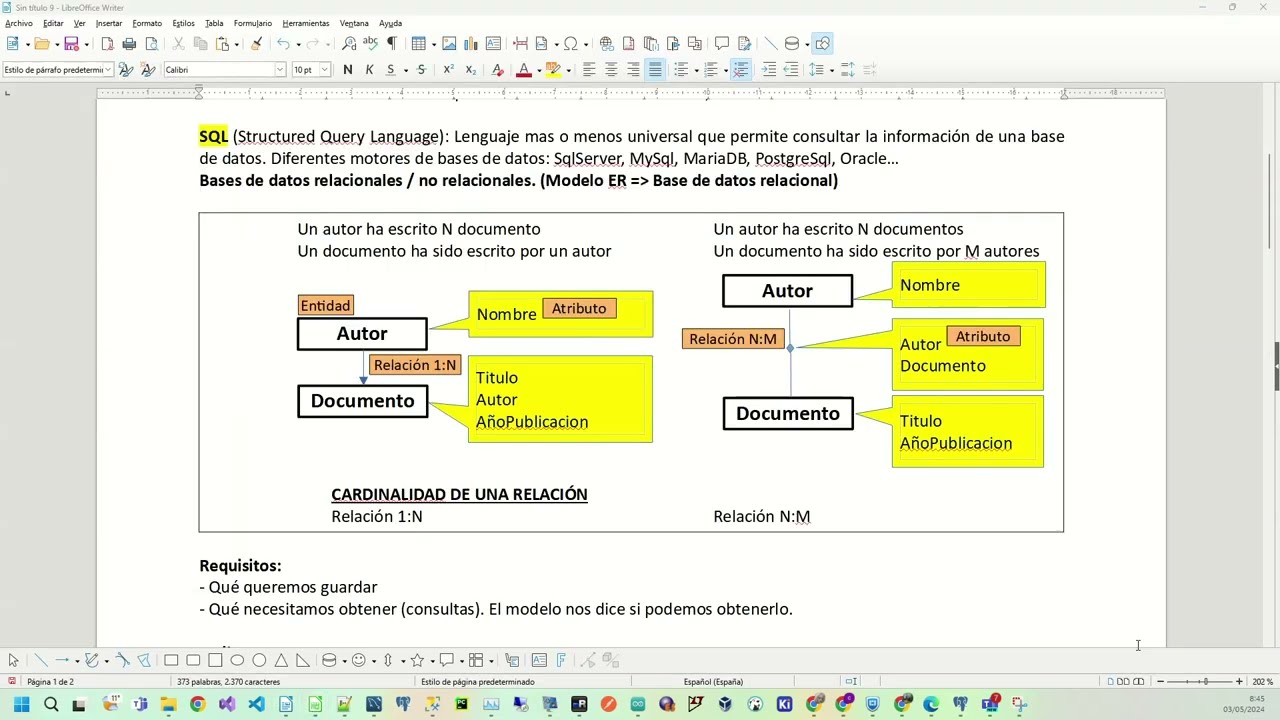This screenshot has height=720, width=1280.
Task: Toggle Align Left
Action: (x=589, y=70)
